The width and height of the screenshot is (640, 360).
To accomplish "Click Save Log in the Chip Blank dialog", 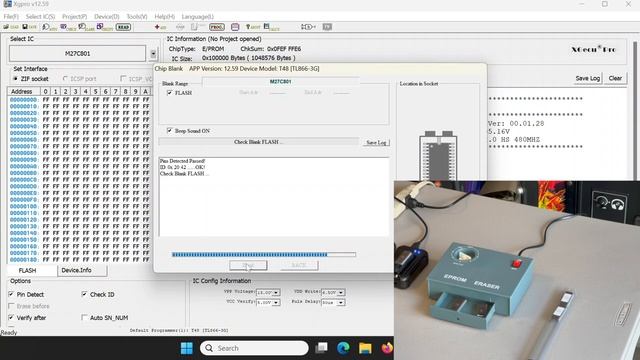I will (x=376, y=142).
